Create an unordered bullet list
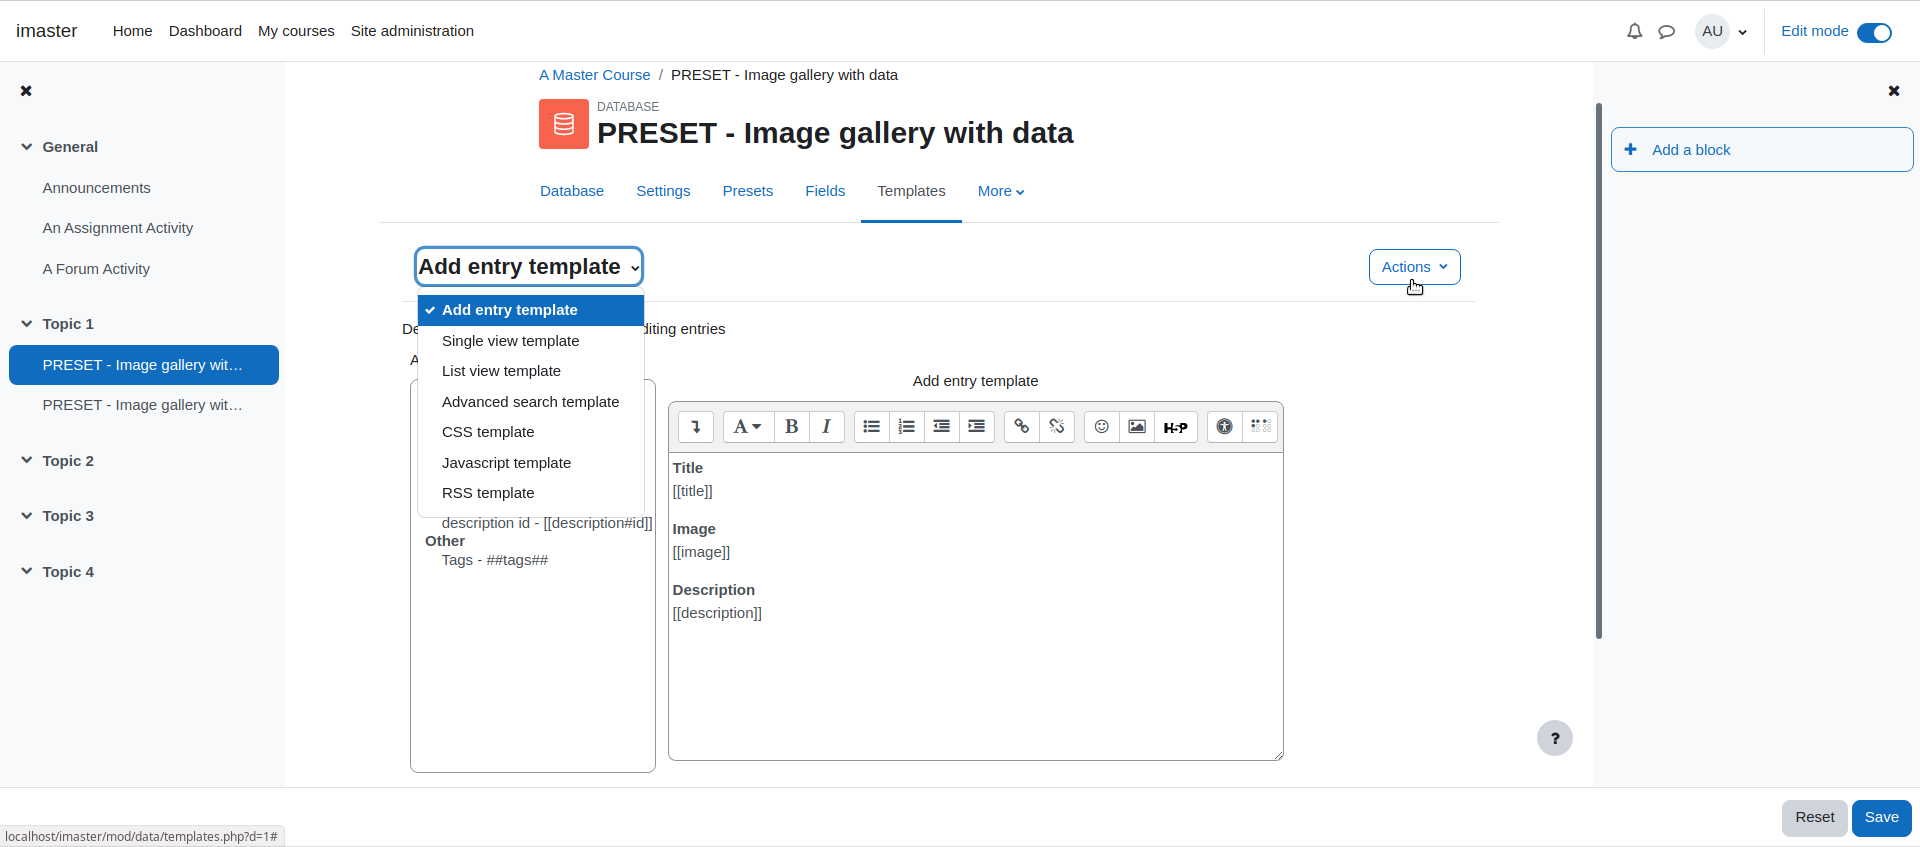This screenshot has width=1920, height=847. point(871,427)
